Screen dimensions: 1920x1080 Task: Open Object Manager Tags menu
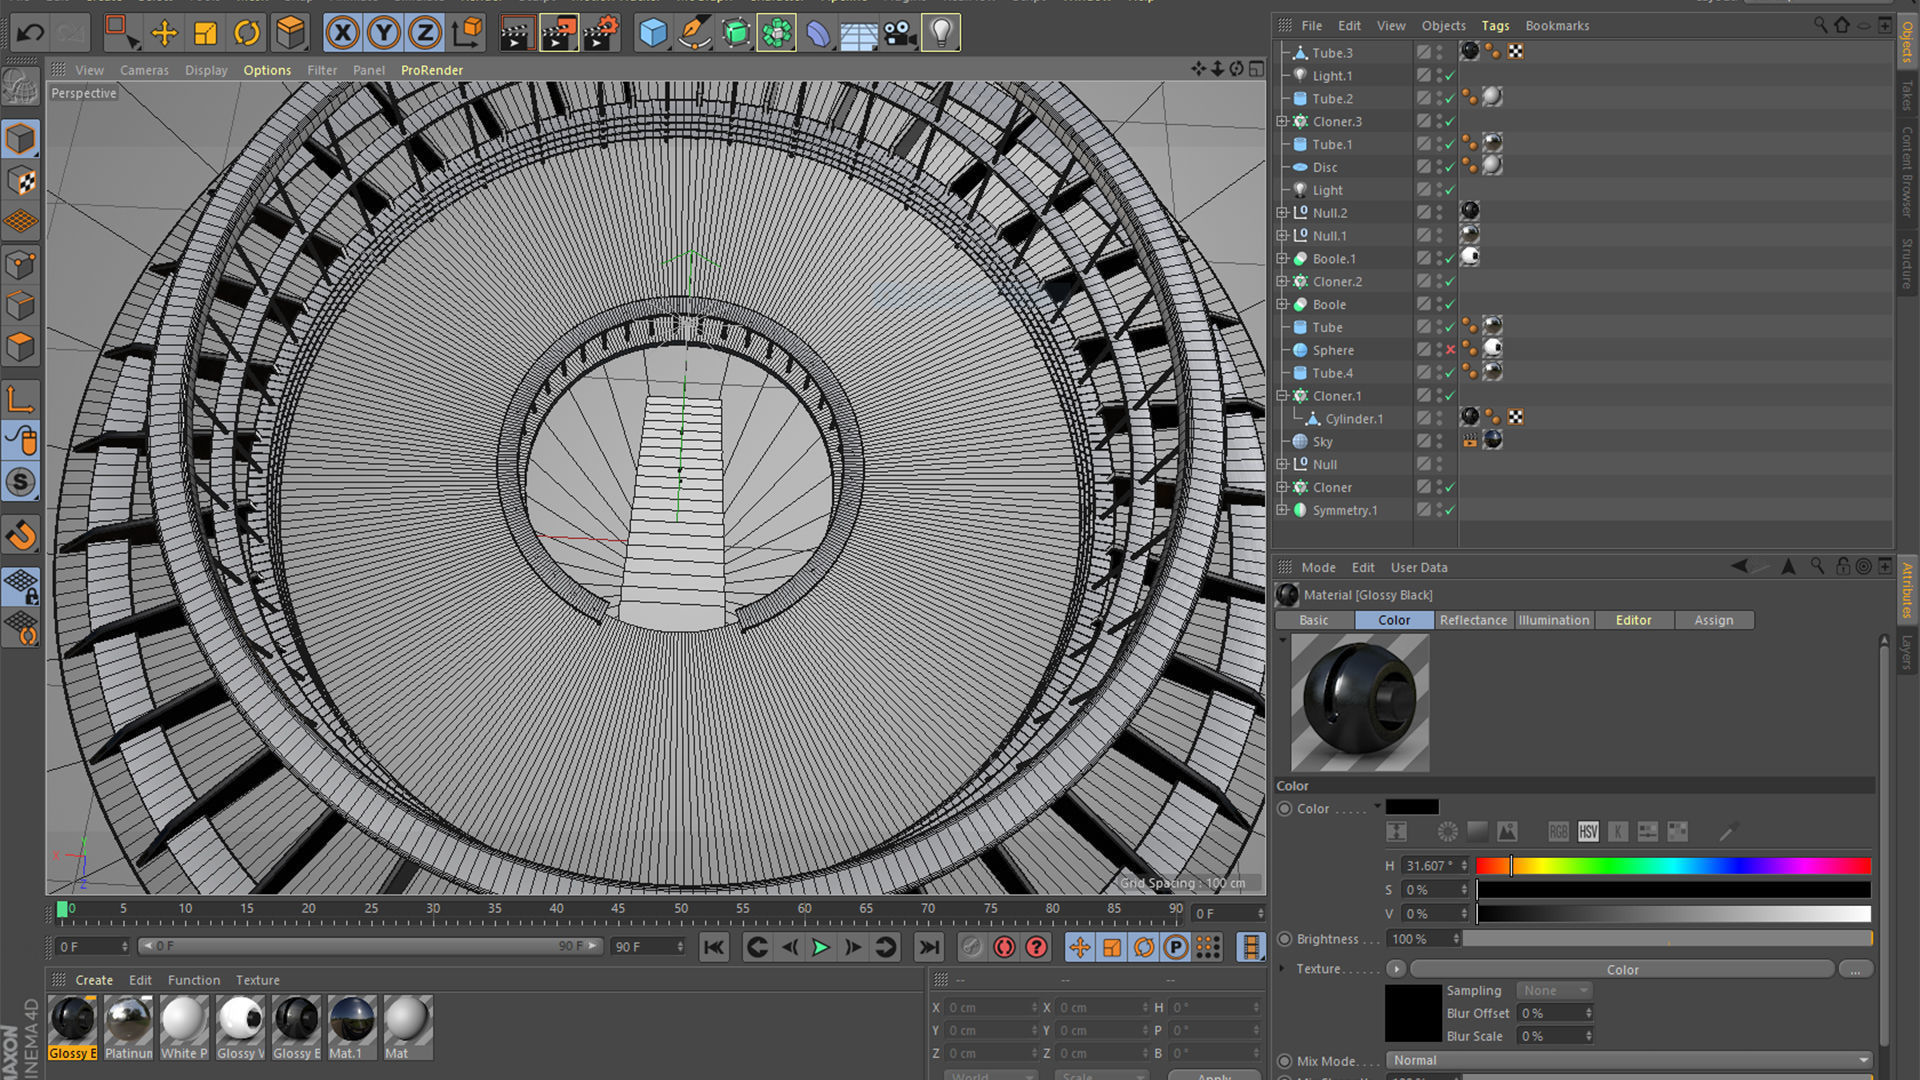[1495, 26]
